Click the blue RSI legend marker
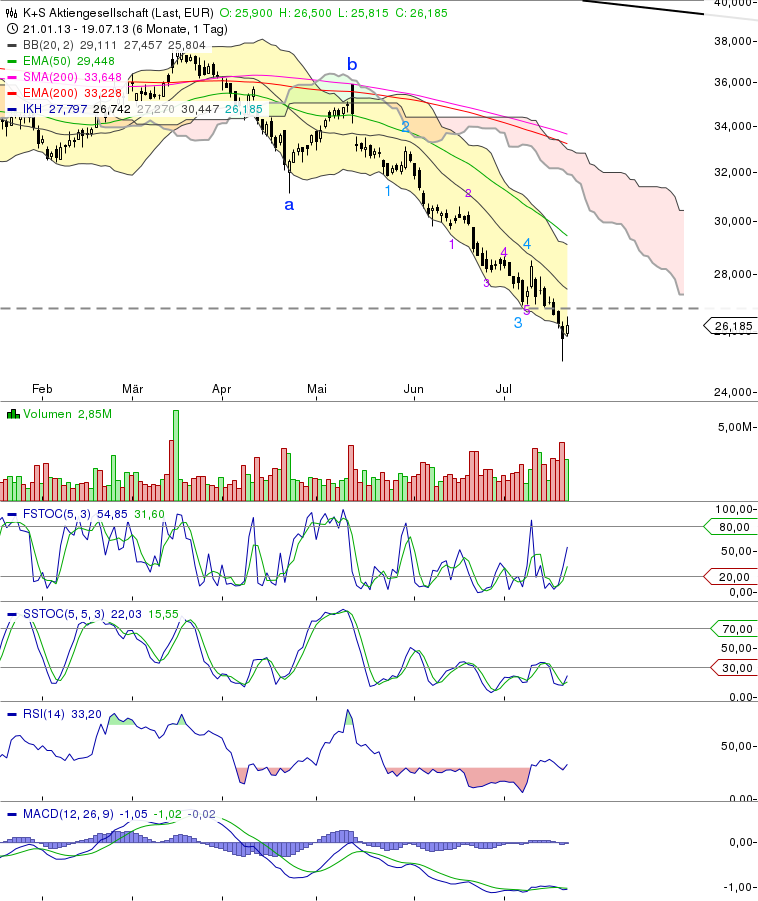 (x=12, y=715)
